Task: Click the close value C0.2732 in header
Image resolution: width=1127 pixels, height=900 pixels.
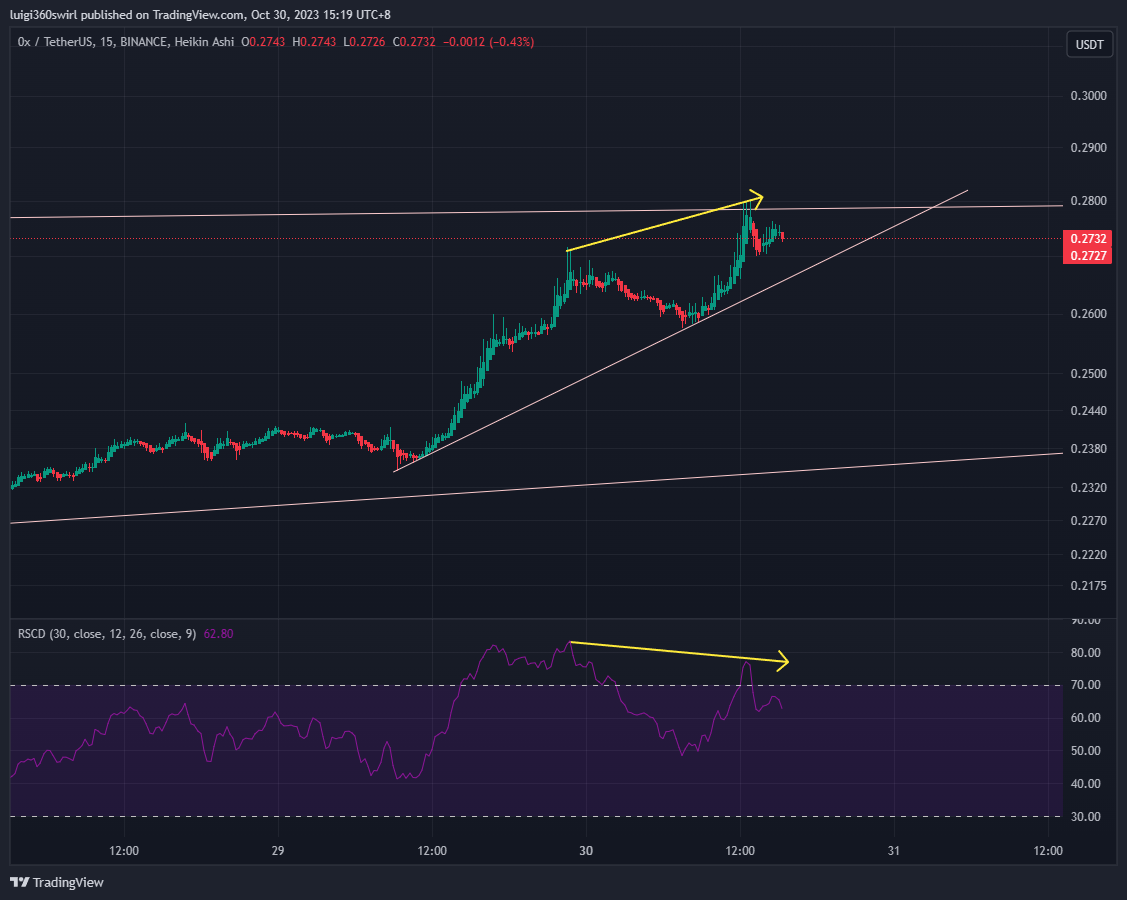Action: (414, 42)
